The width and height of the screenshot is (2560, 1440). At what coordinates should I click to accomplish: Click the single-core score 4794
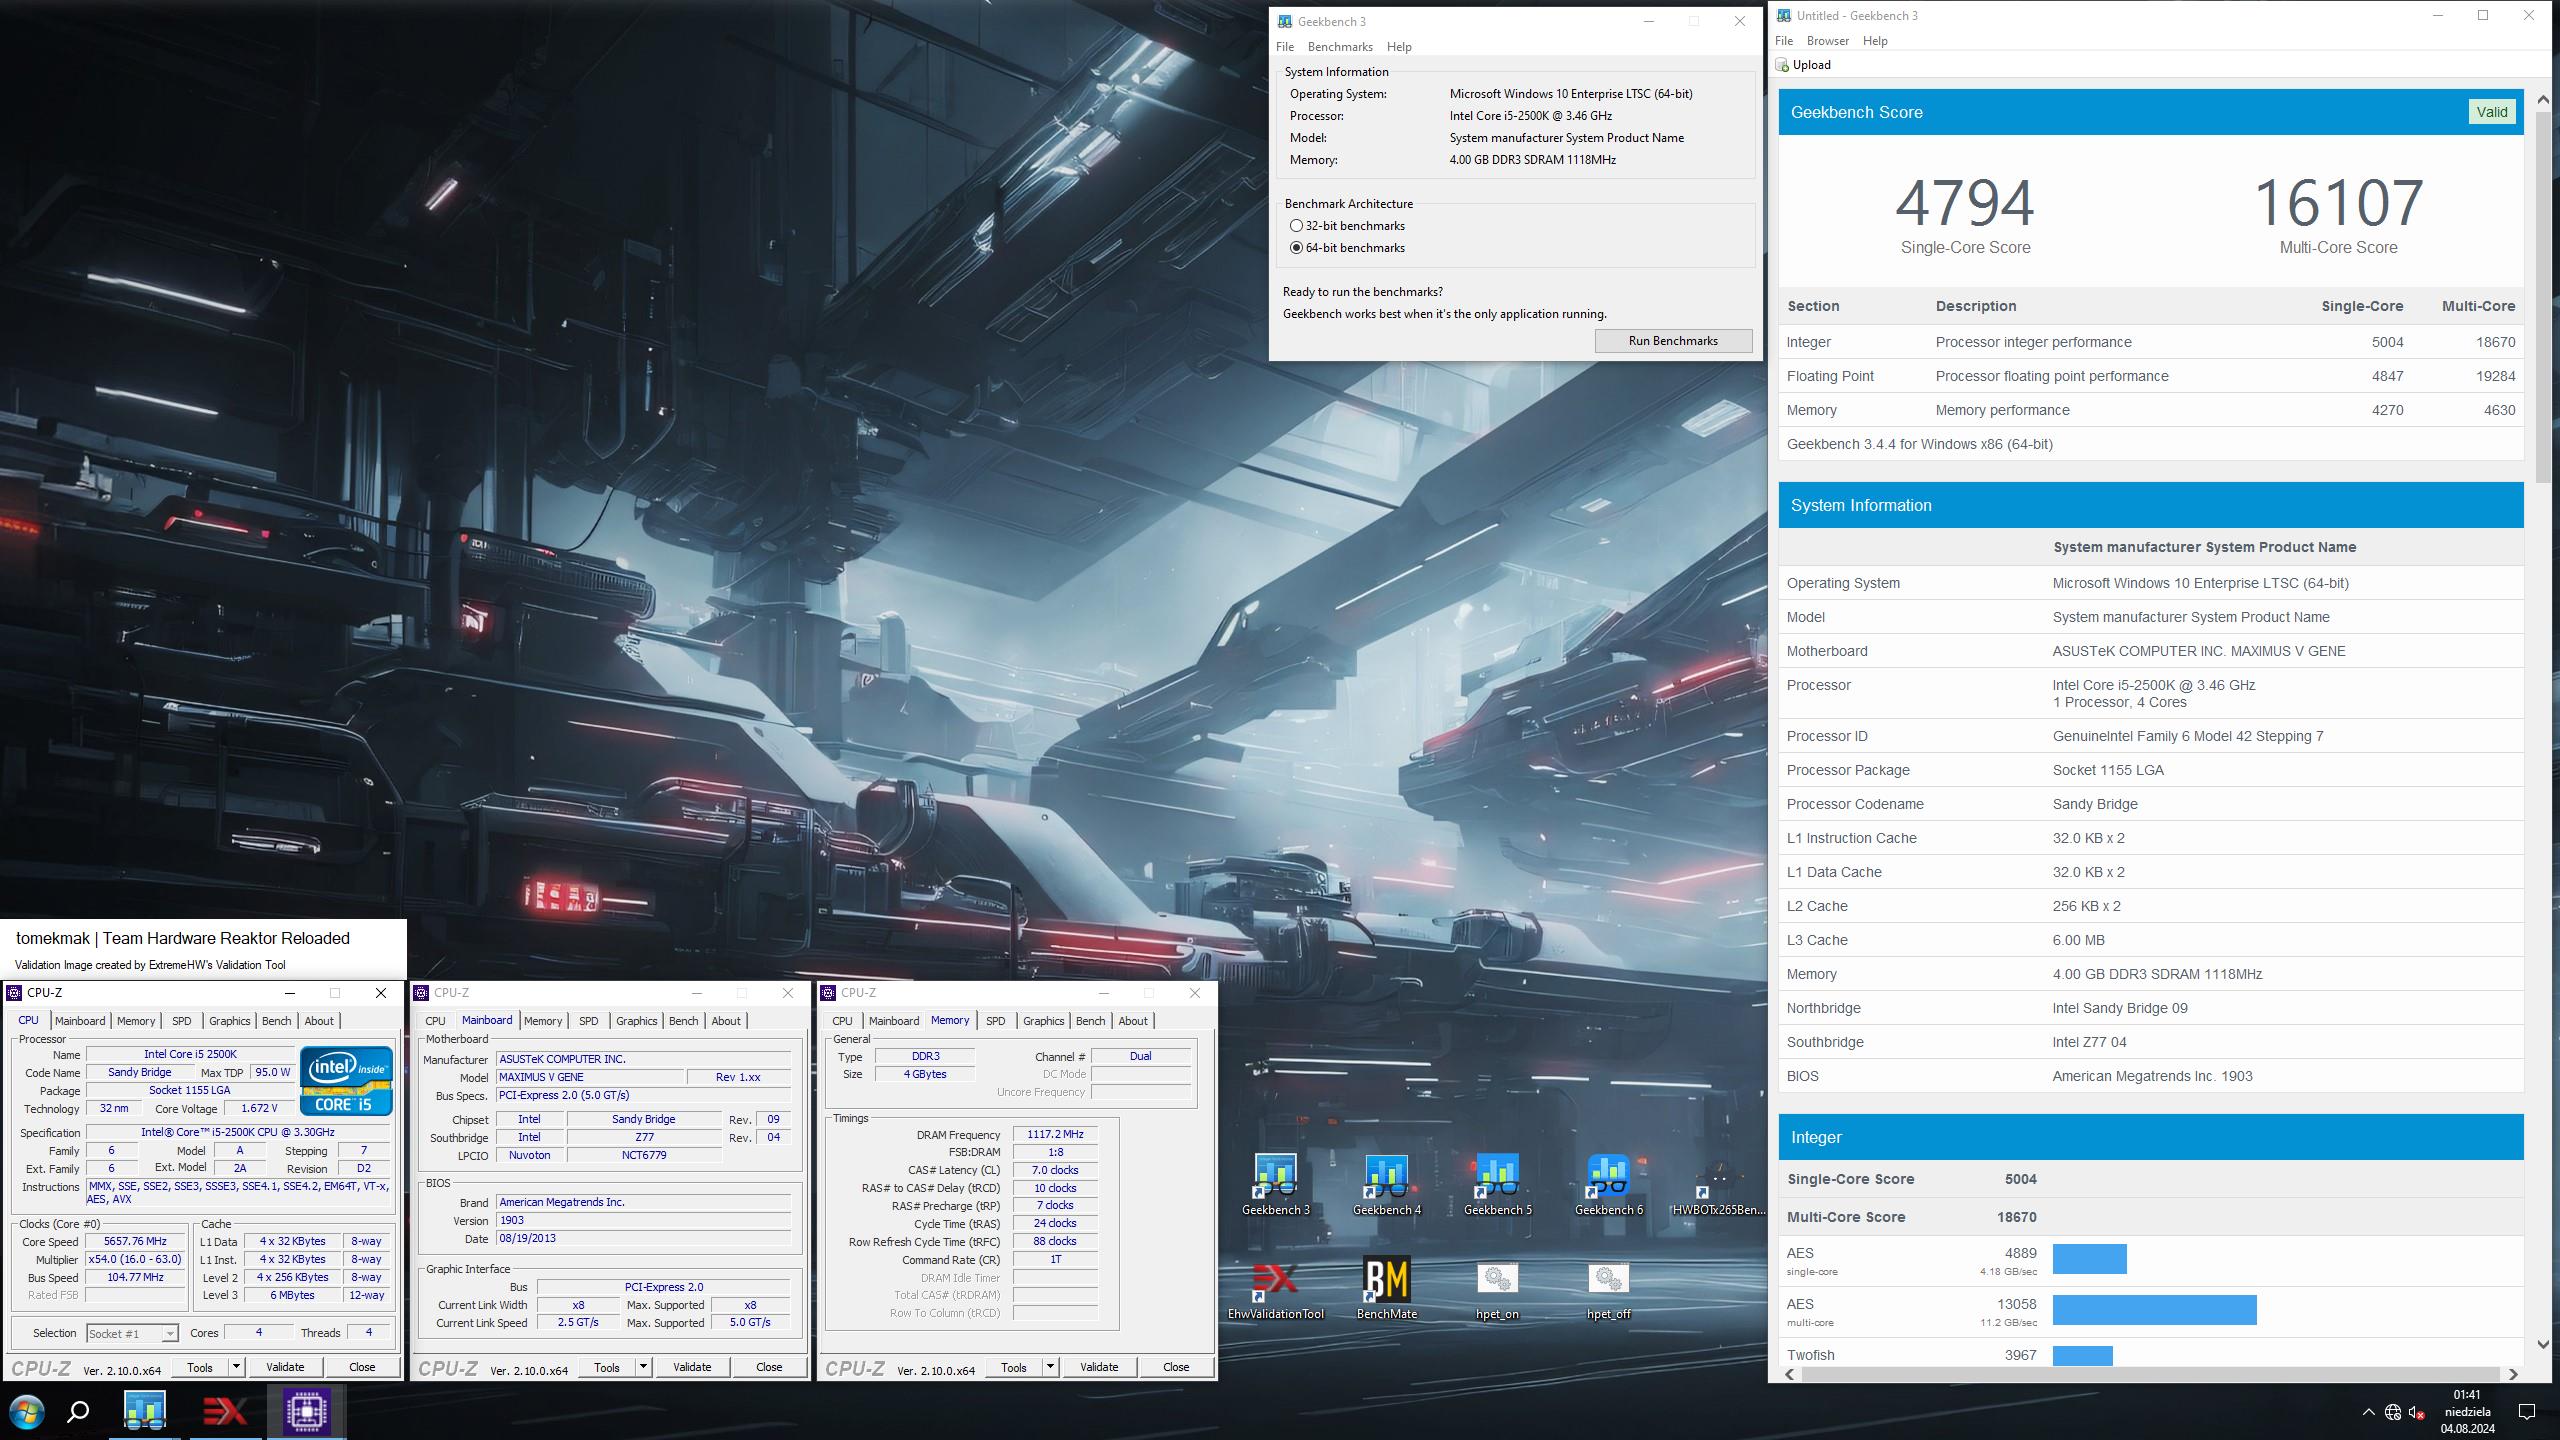[x=1965, y=203]
